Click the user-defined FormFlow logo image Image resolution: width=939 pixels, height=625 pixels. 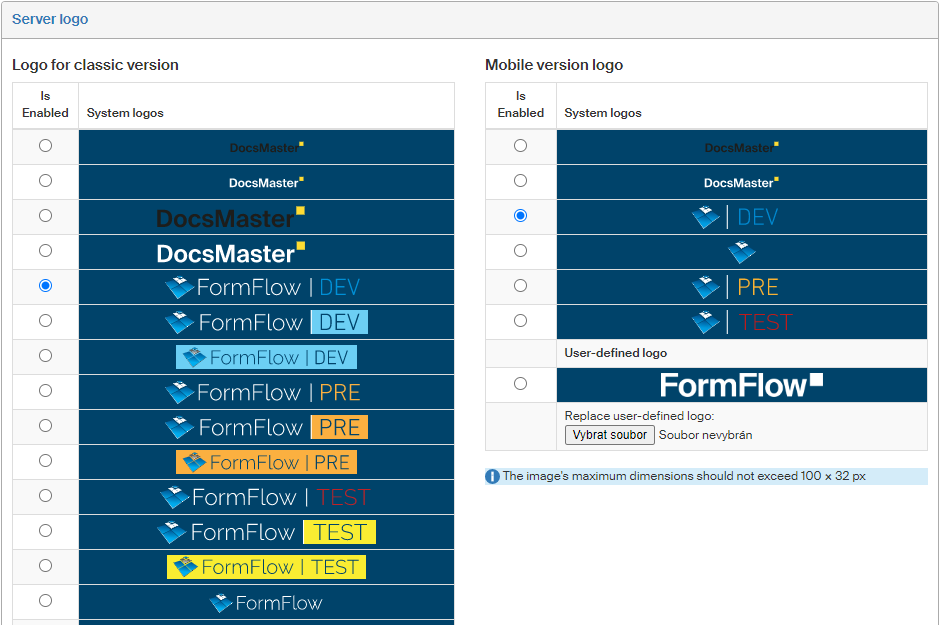pos(741,385)
